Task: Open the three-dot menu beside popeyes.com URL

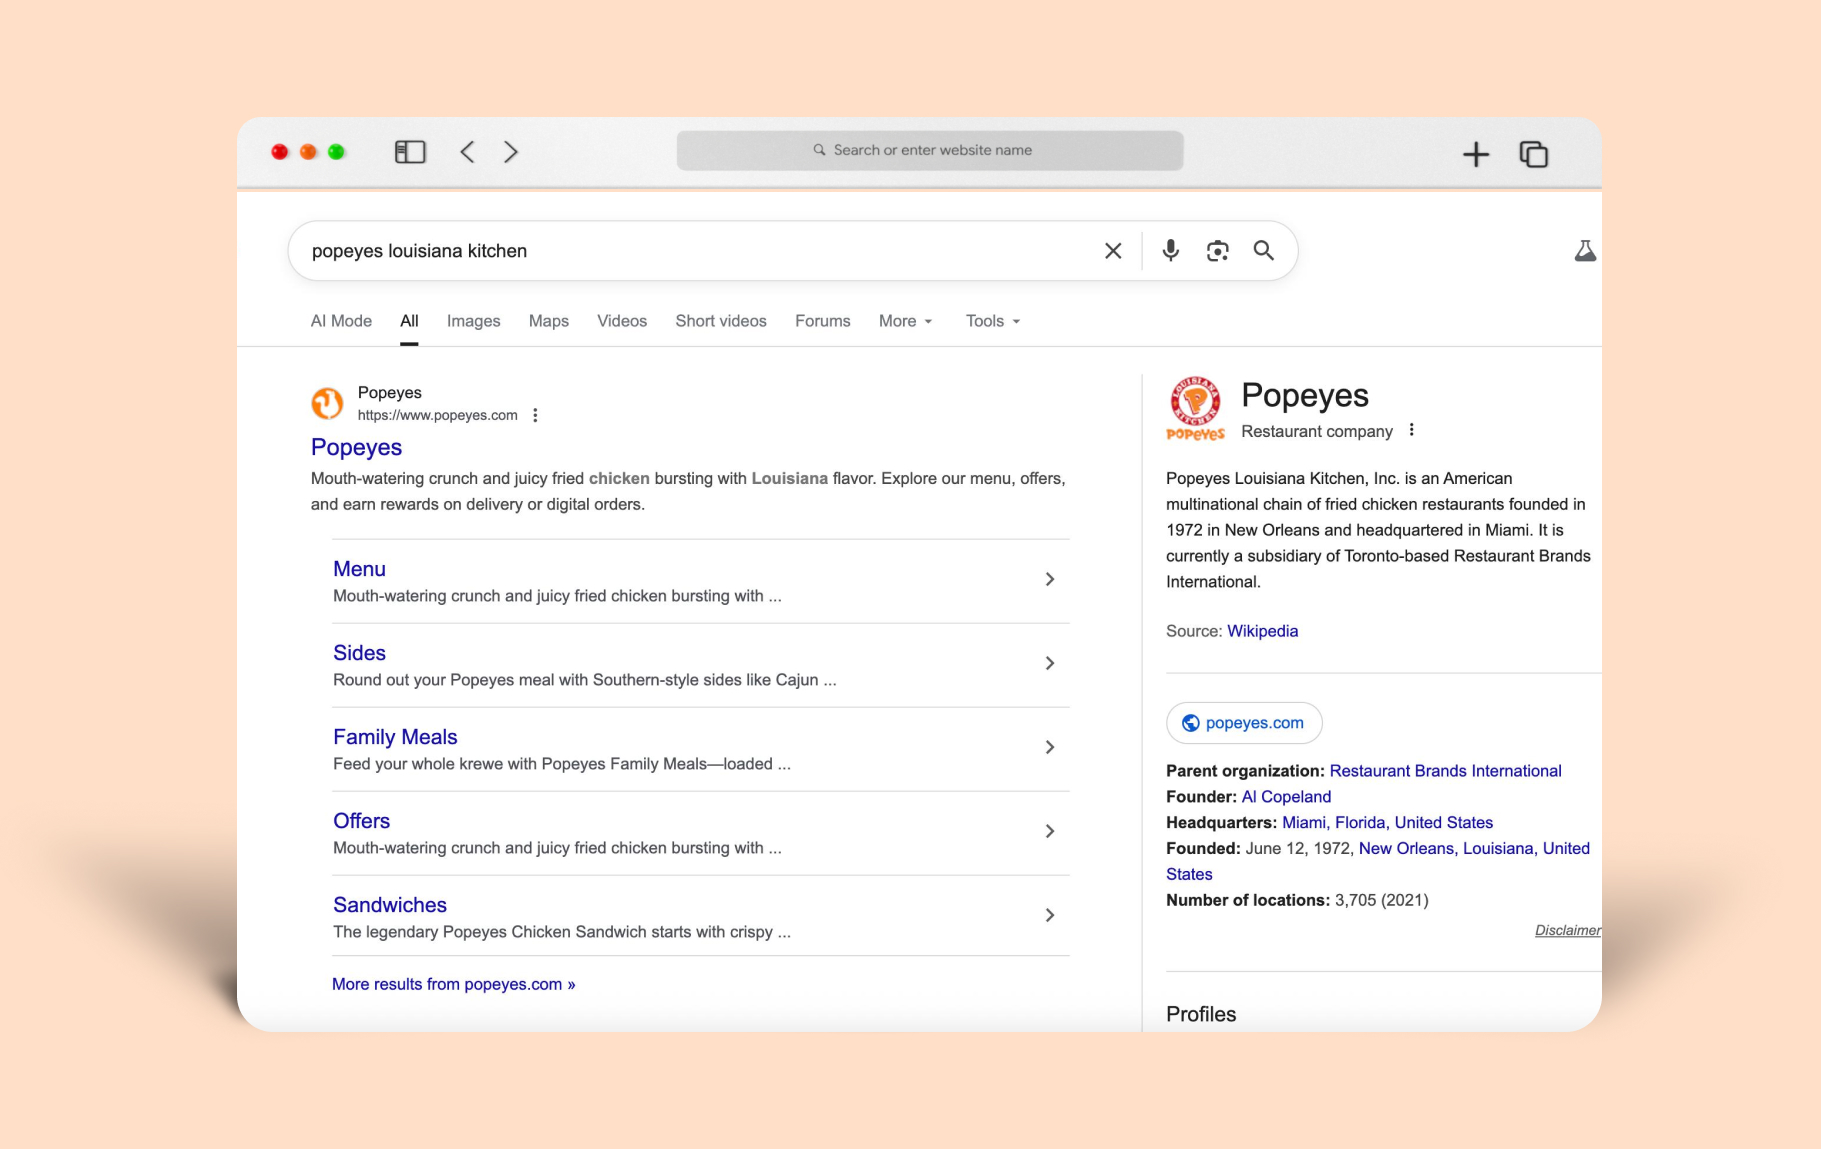Action: click(x=536, y=415)
